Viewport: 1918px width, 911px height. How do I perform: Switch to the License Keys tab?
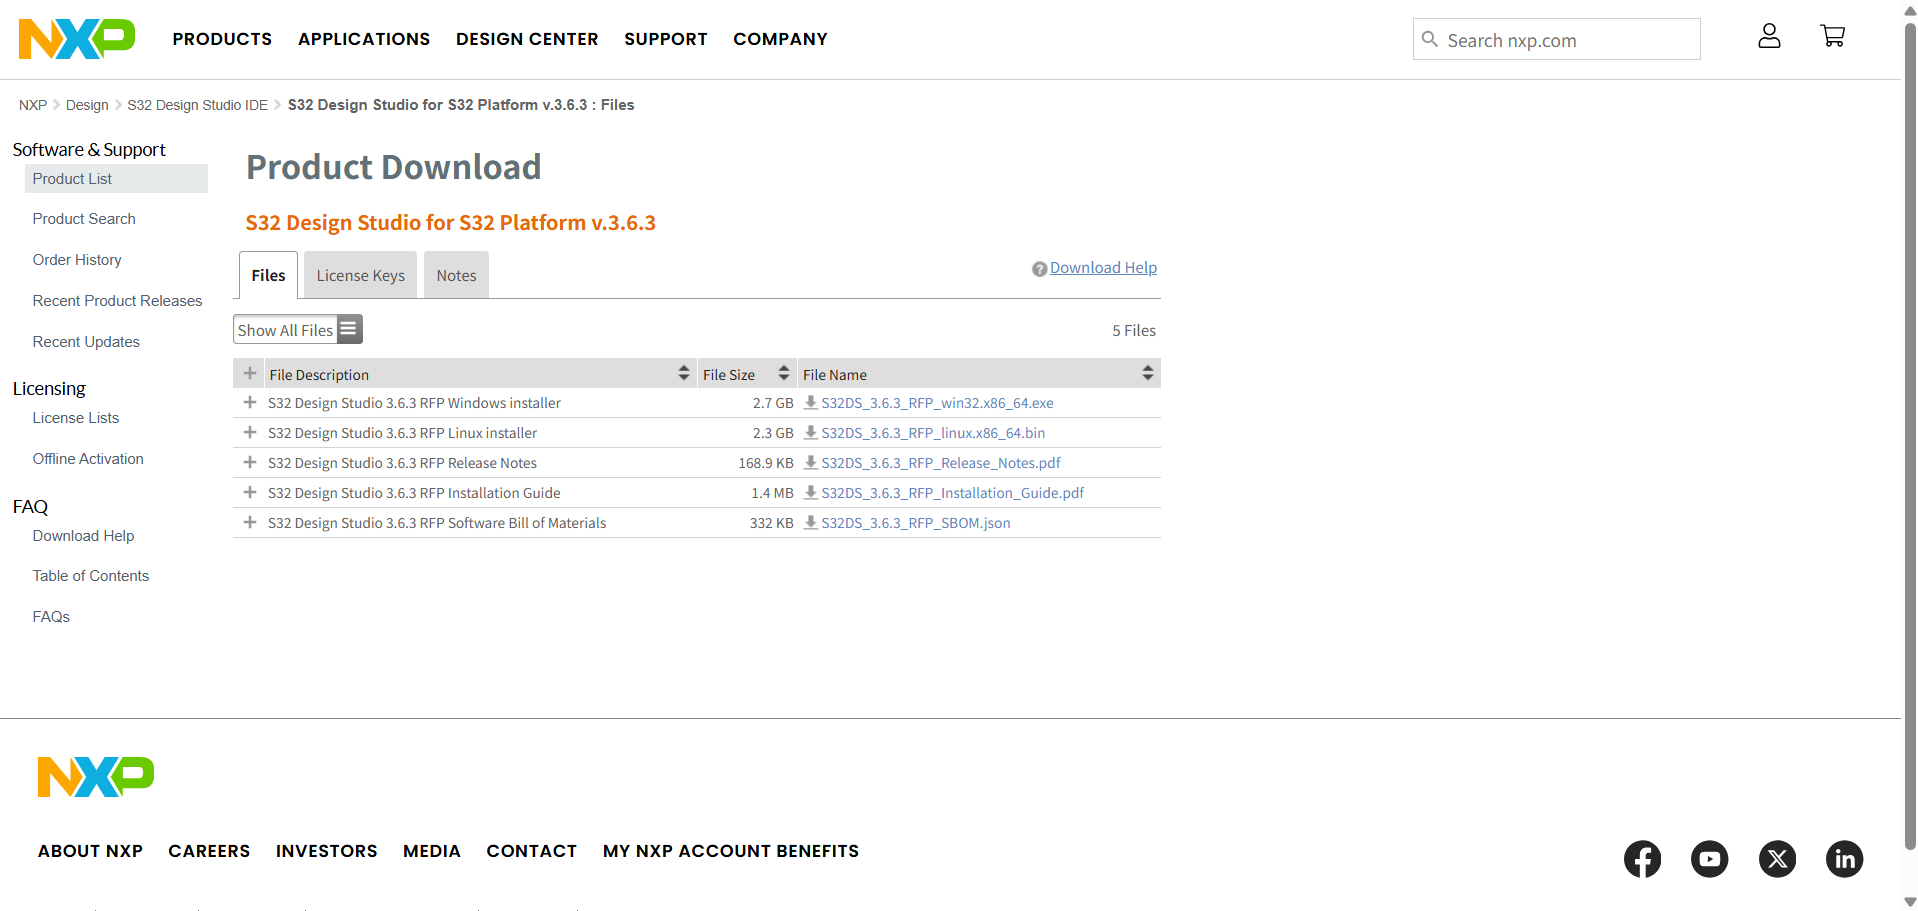[x=361, y=275]
